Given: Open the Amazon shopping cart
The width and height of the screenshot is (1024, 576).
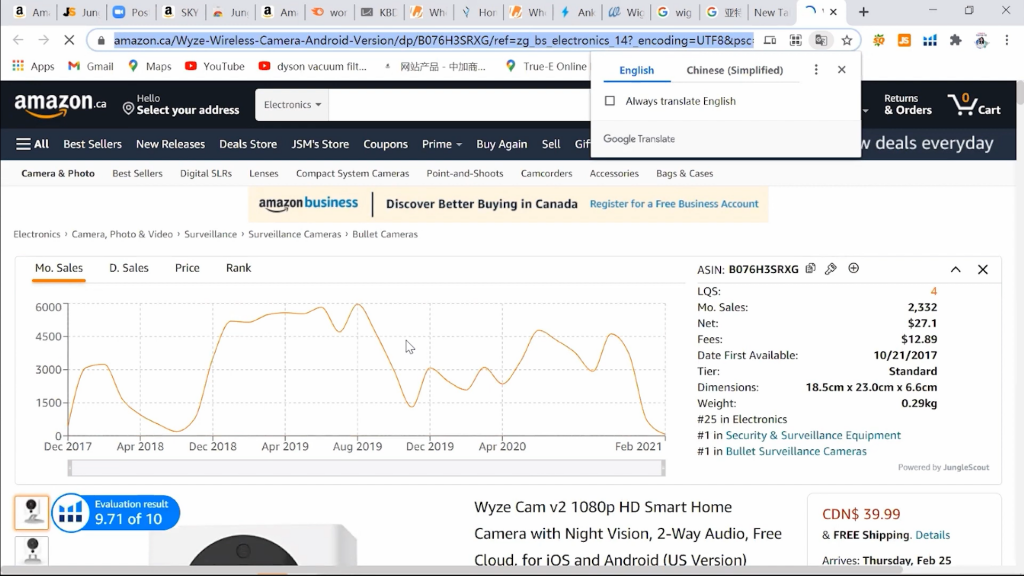Looking at the screenshot, I should [x=974, y=104].
